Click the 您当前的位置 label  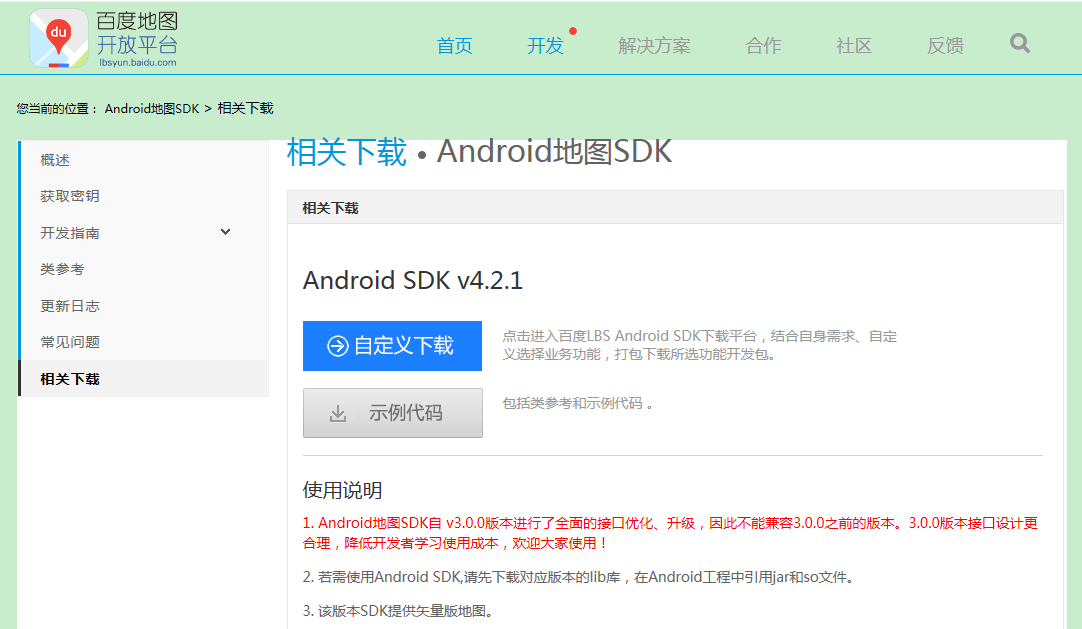[57, 108]
